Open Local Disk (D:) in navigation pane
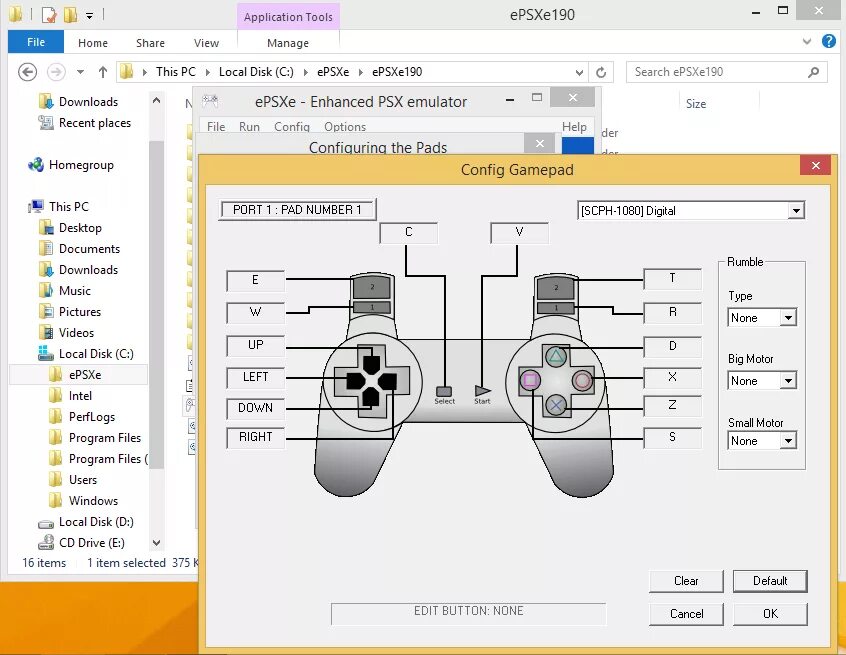This screenshot has width=846, height=655. (x=95, y=522)
